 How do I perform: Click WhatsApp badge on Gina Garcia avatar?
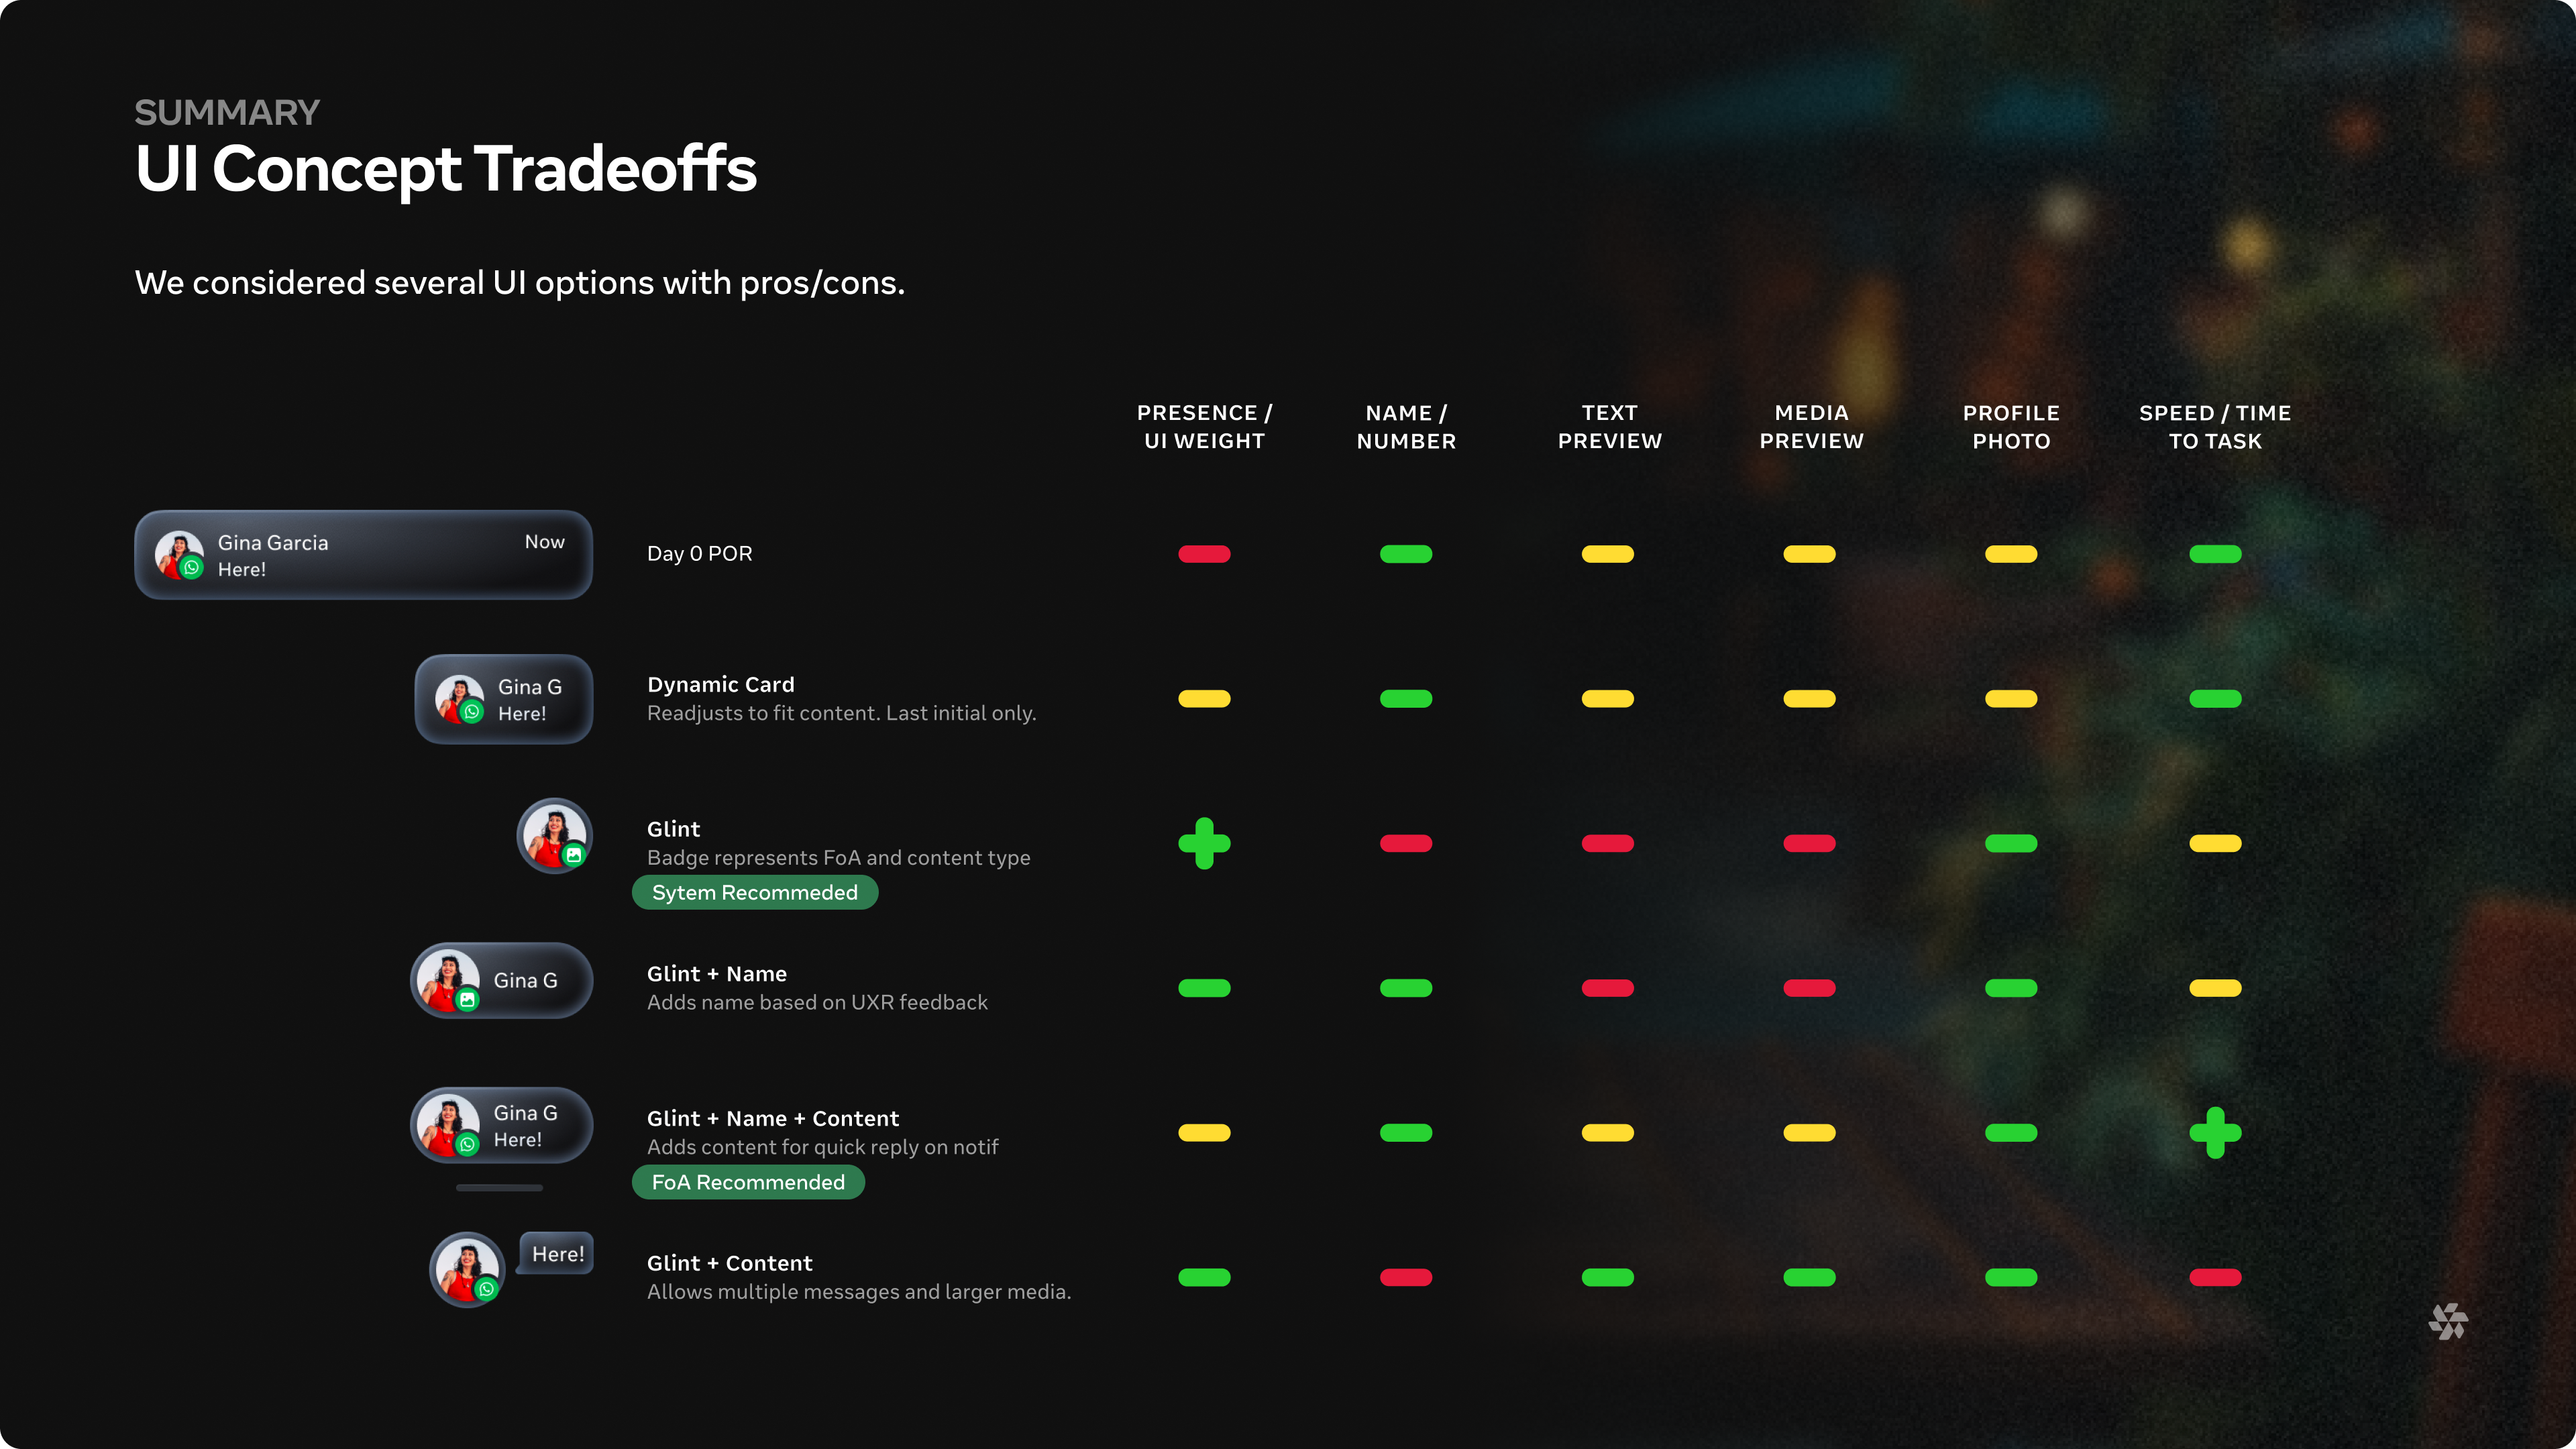click(x=192, y=568)
